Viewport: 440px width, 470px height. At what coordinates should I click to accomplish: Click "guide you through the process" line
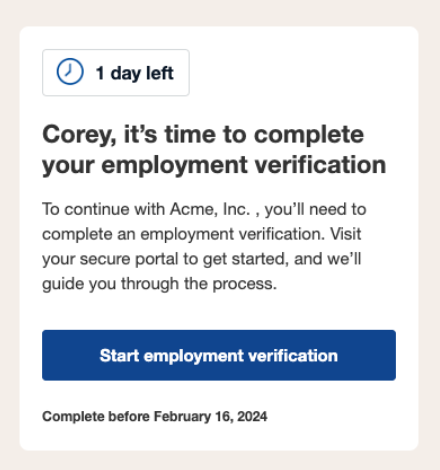pyautogui.click(x=159, y=284)
